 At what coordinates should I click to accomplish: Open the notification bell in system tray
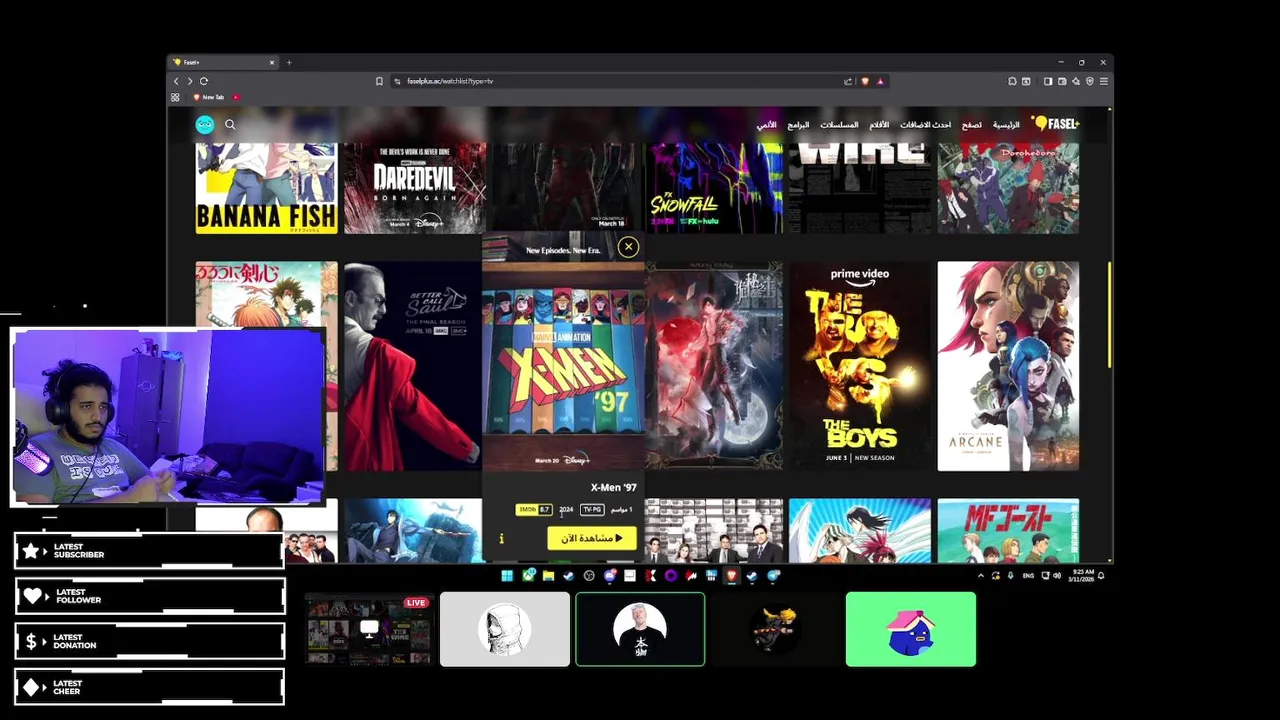click(x=1101, y=576)
